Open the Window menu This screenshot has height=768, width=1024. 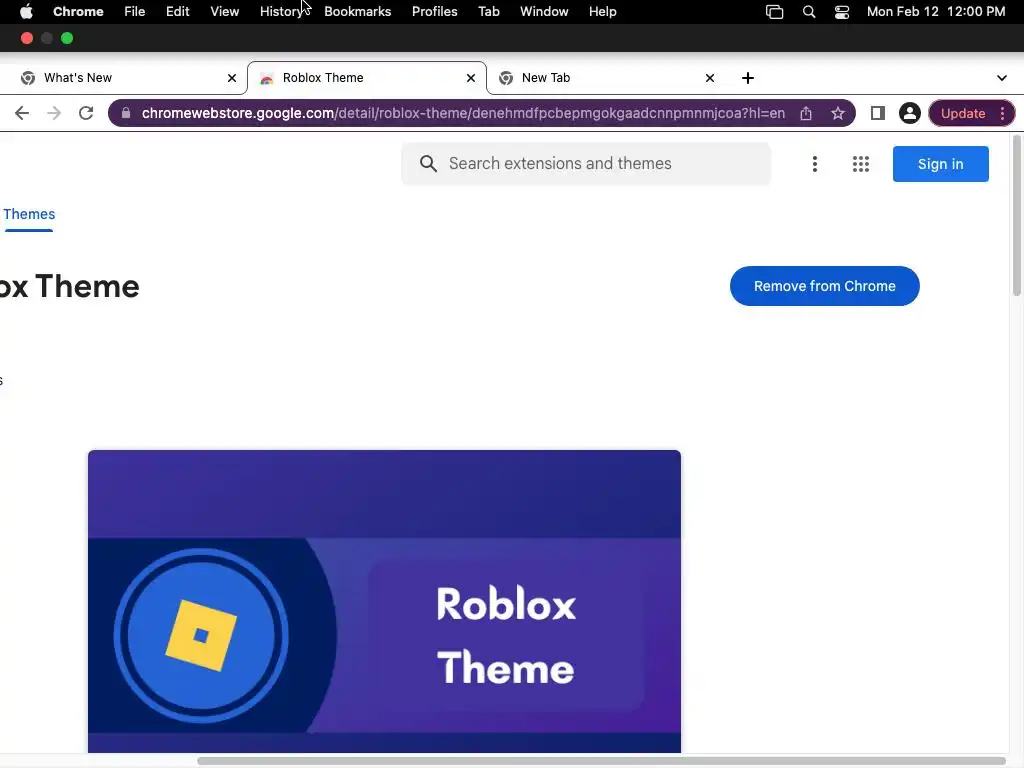point(544,12)
